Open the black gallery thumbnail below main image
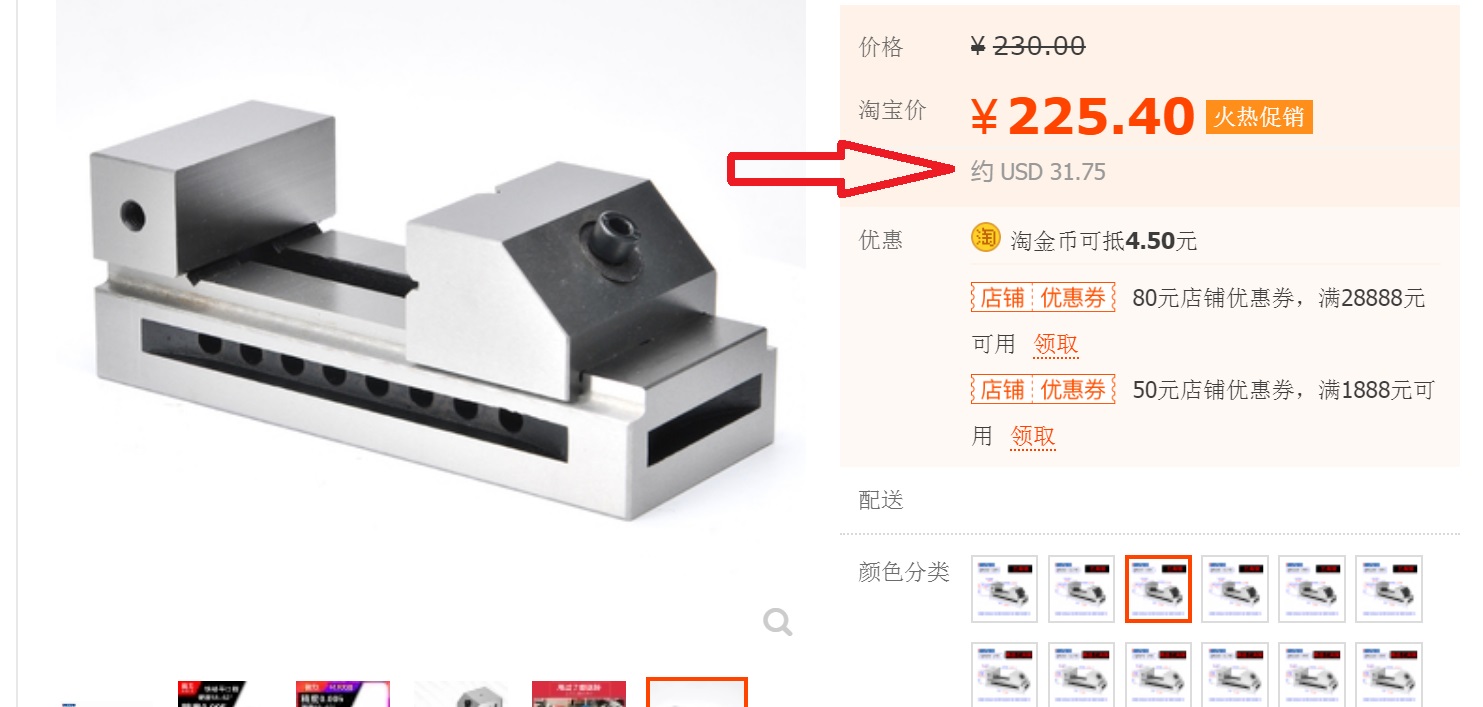The width and height of the screenshot is (1483, 707). (212, 693)
